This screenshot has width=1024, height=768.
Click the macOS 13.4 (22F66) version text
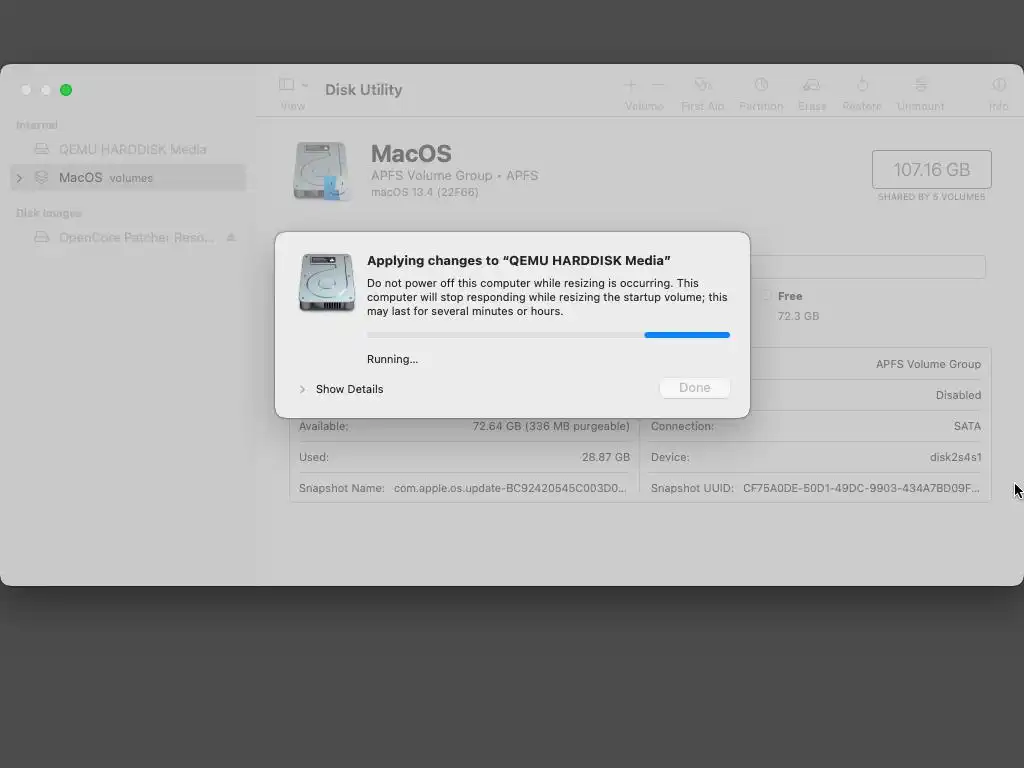pyautogui.click(x=424, y=192)
